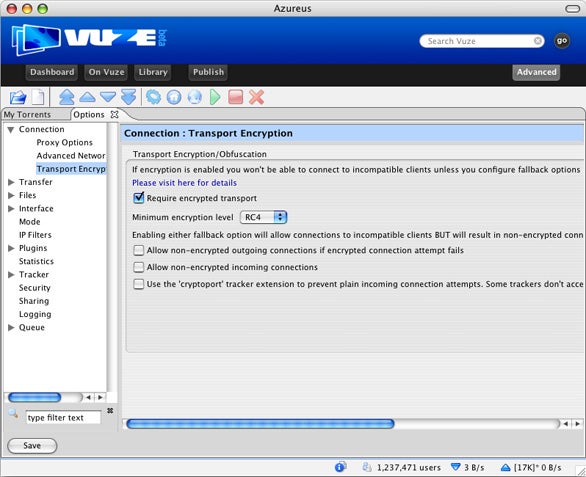This screenshot has height=477, width=586.
Task: Click the magnifier icon beside filter text
Action: (x=13, y=413)
